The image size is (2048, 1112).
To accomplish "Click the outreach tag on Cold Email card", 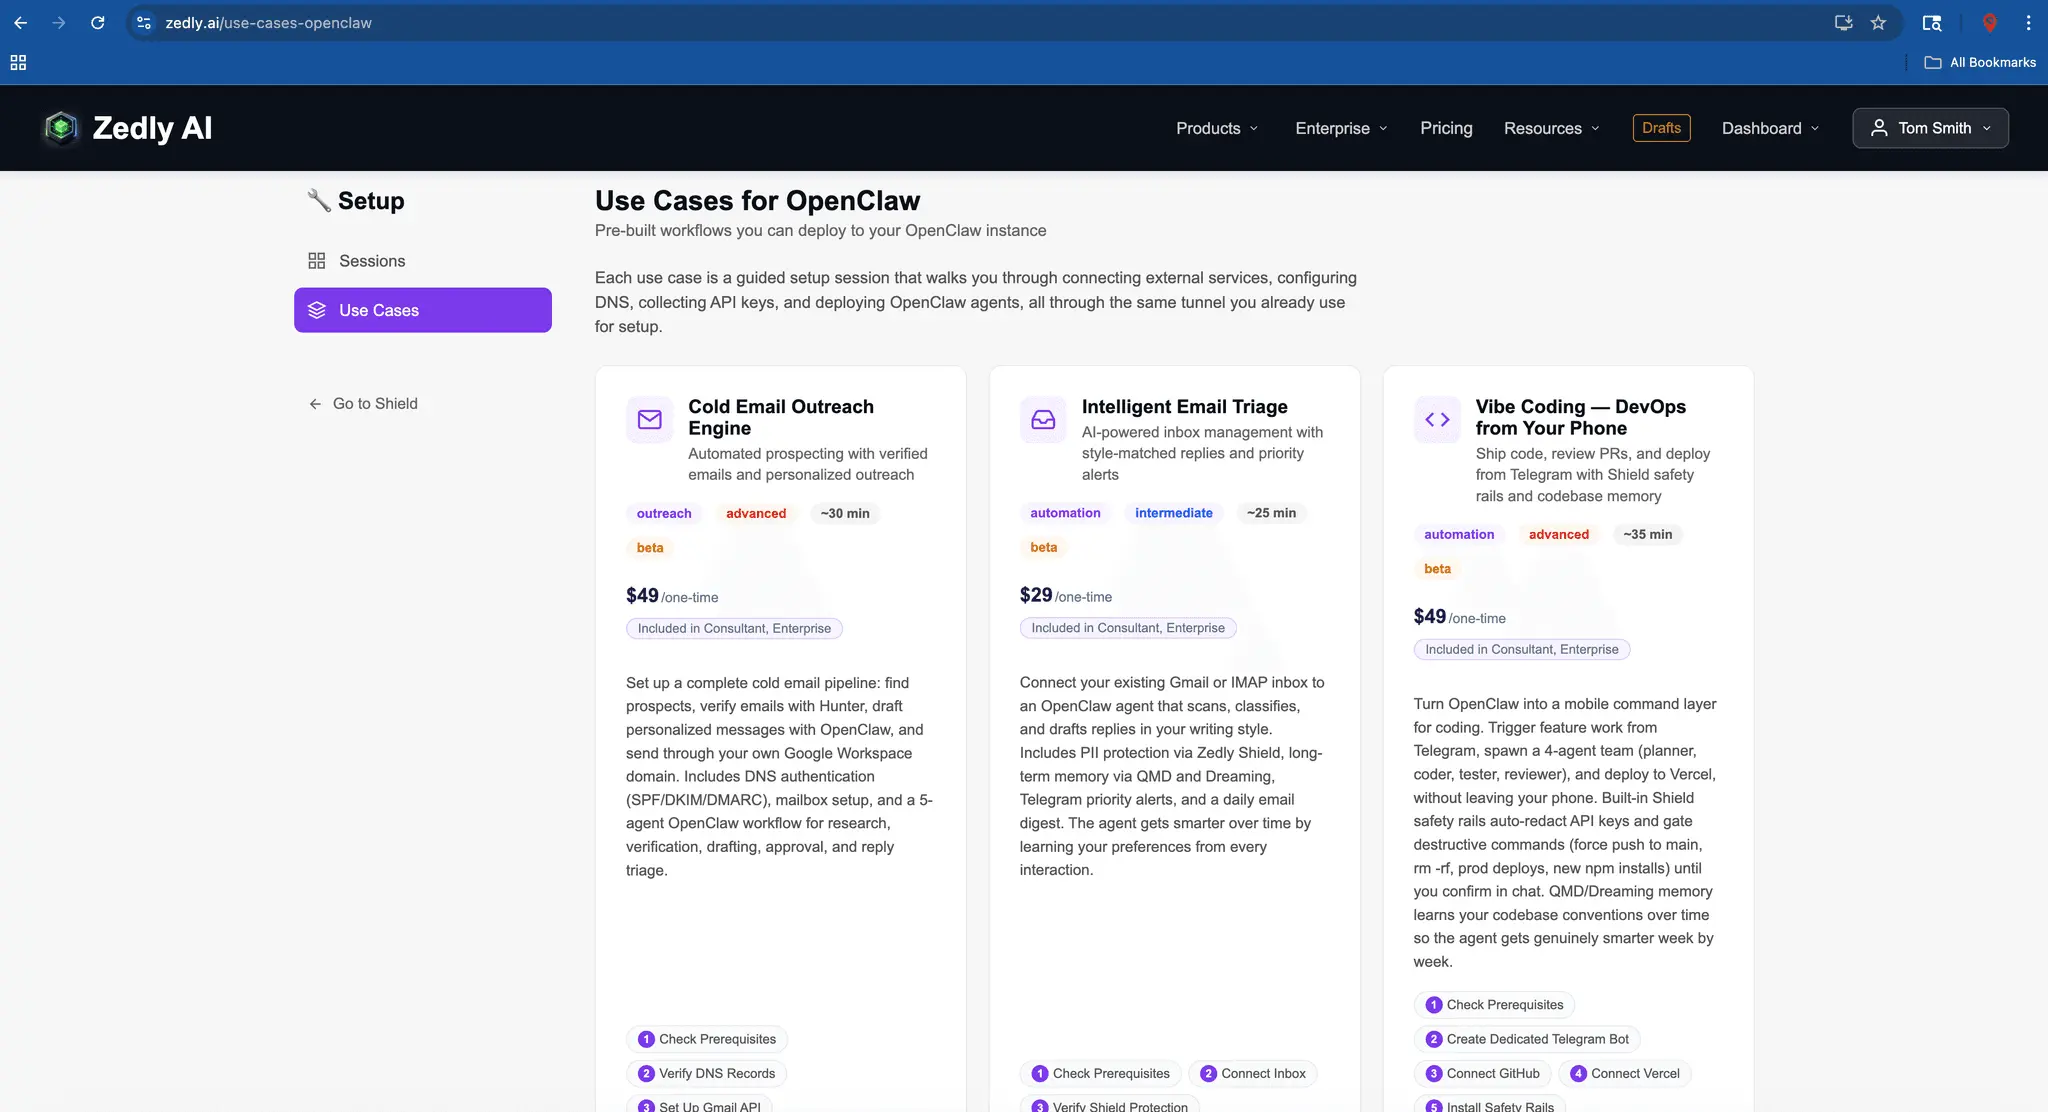I will 664,513.
